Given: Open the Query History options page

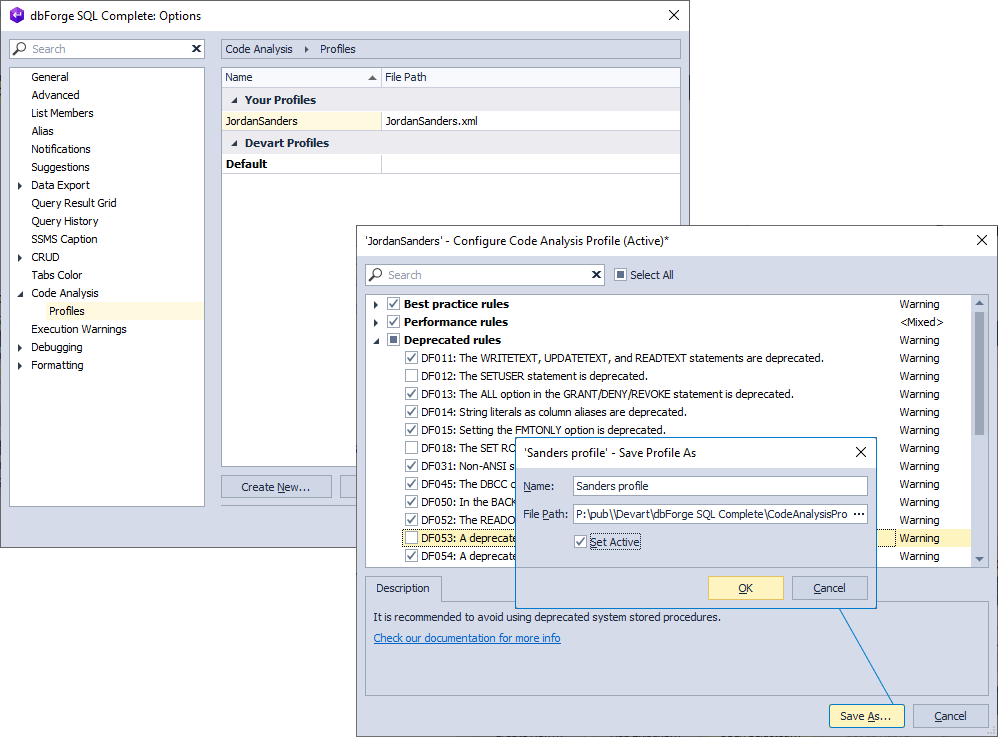Looking at the screenshot, I should (x=65, y=221).
